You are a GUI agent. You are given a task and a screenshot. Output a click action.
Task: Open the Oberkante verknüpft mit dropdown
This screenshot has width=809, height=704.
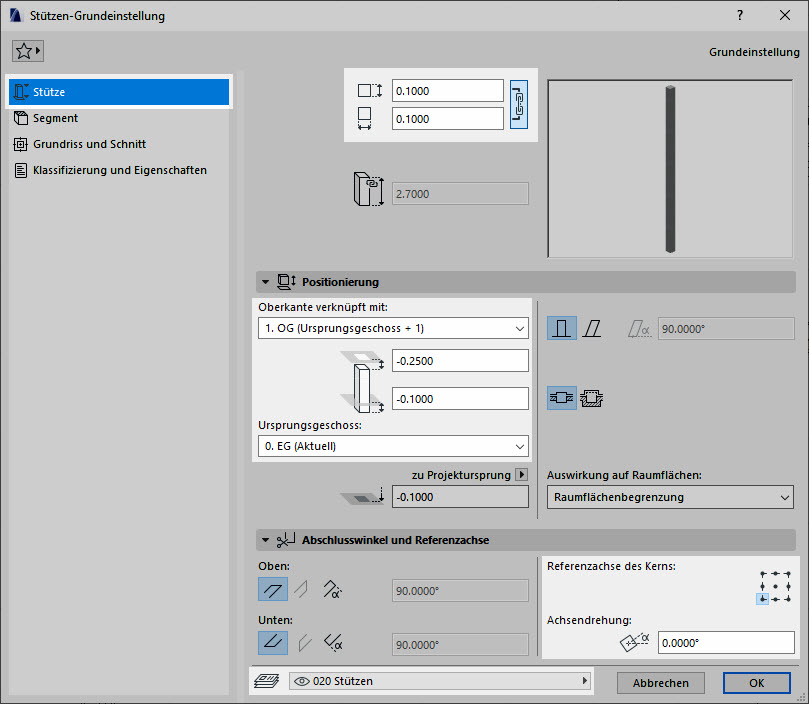(x=392, y=328)
